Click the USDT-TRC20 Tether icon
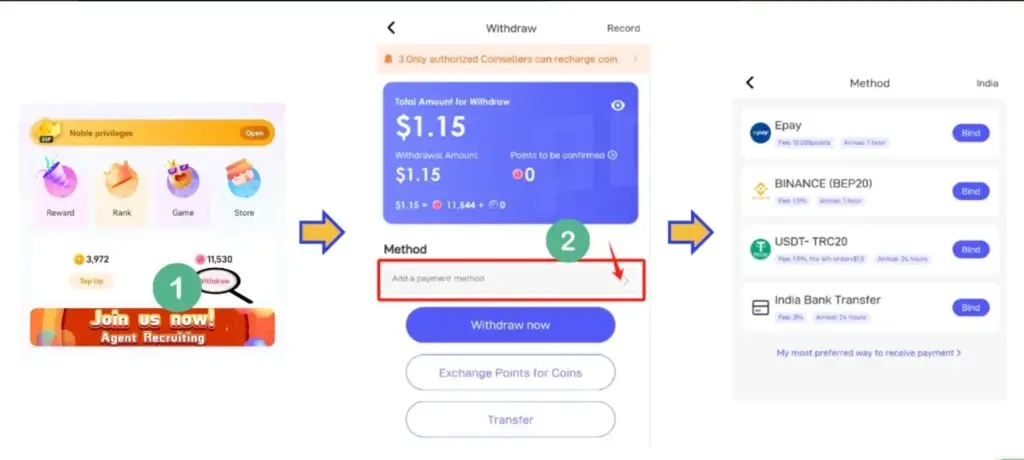 tap(760, 250)
